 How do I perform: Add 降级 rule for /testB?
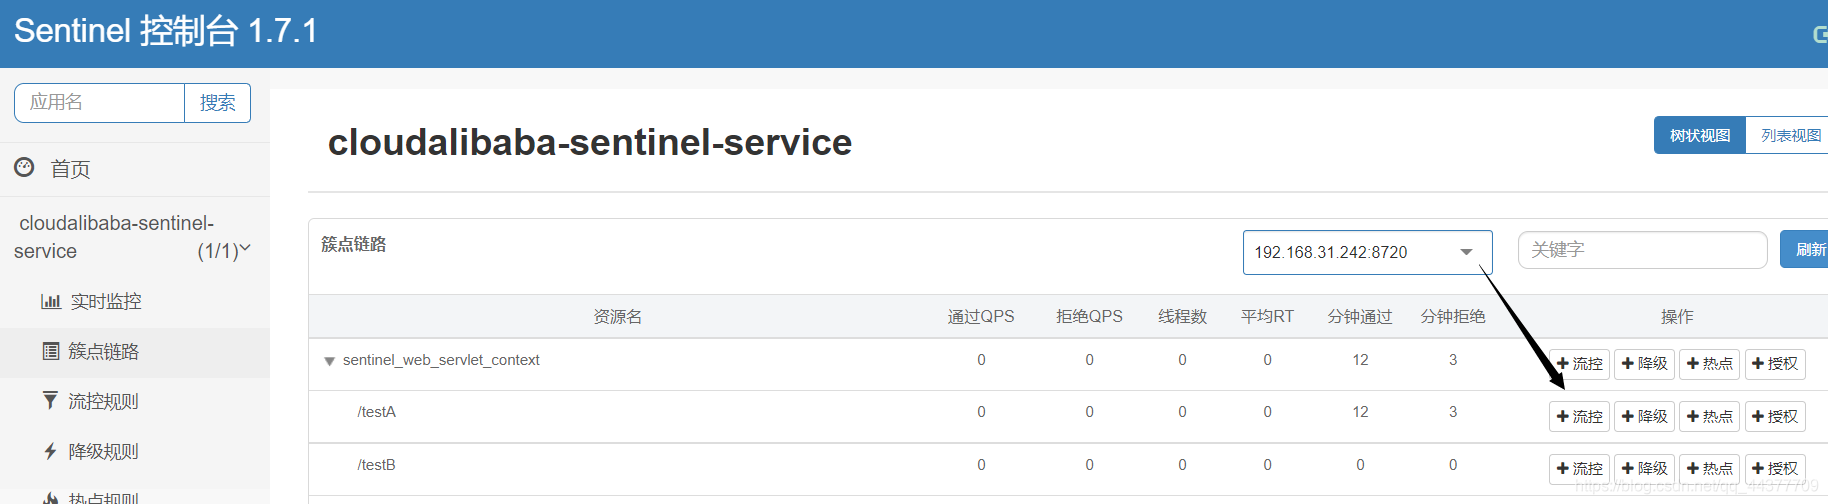point(1644,468)
